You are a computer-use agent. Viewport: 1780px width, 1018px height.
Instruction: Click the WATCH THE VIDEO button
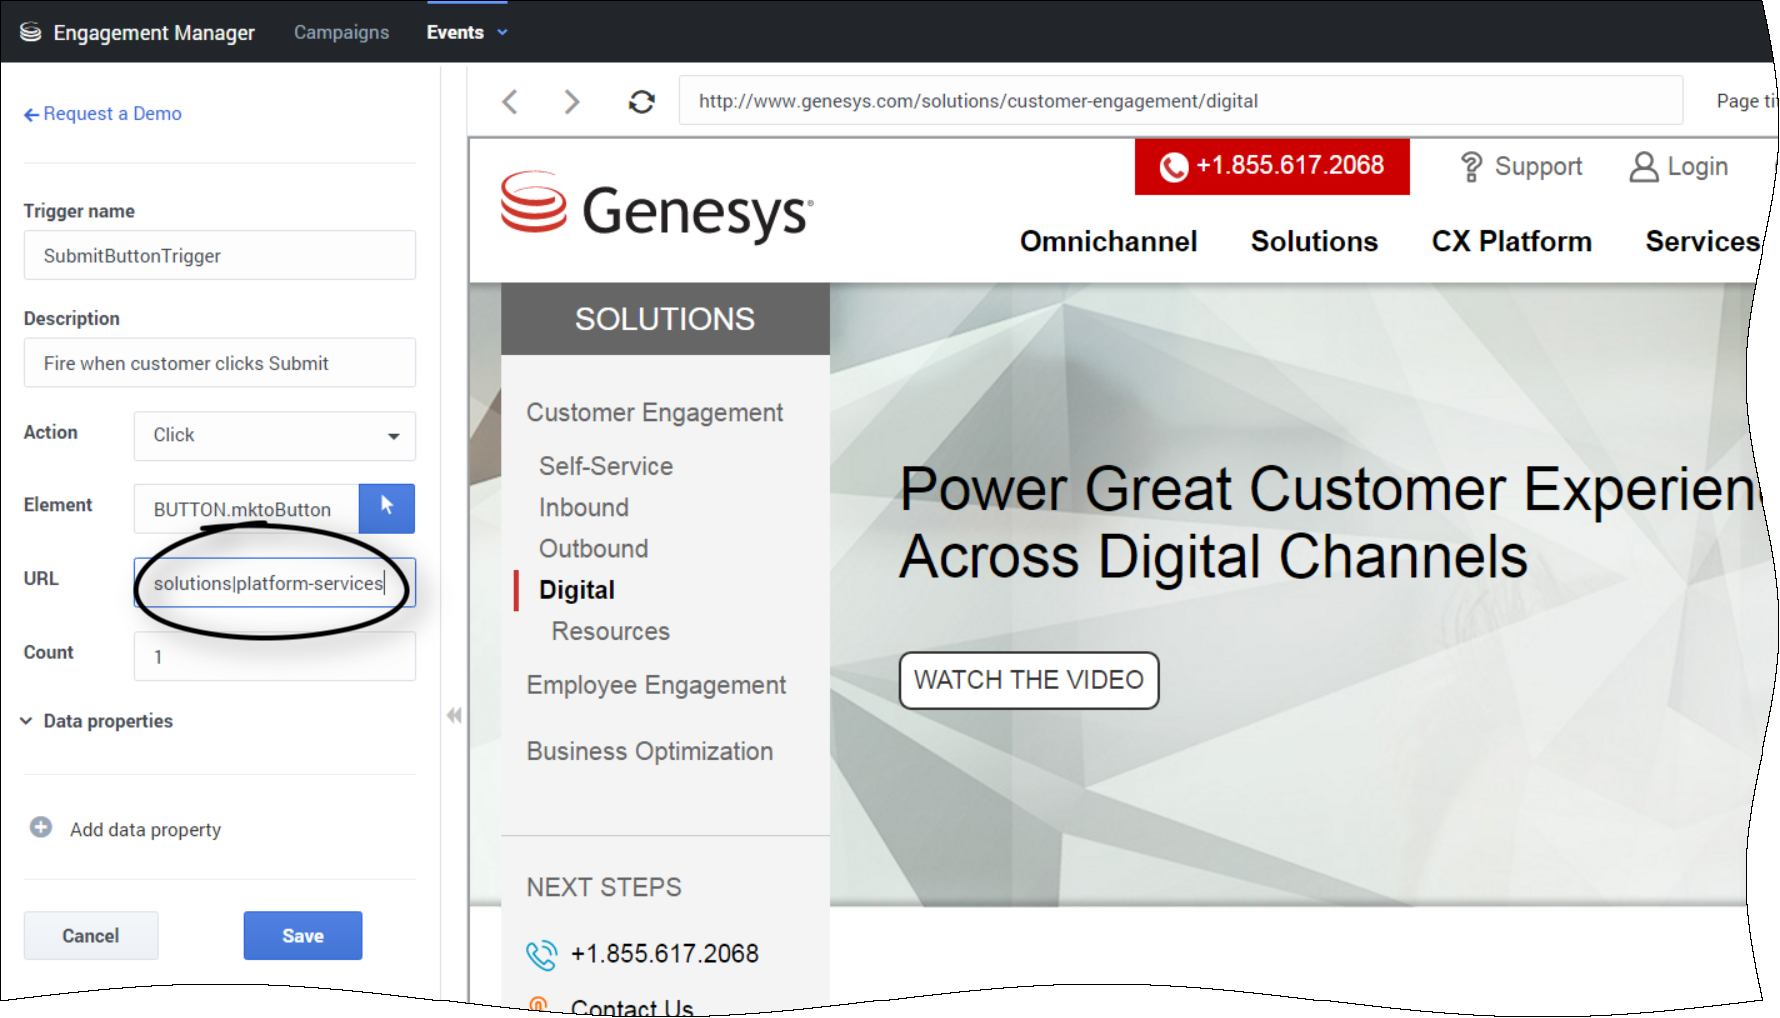point(1028,680)
